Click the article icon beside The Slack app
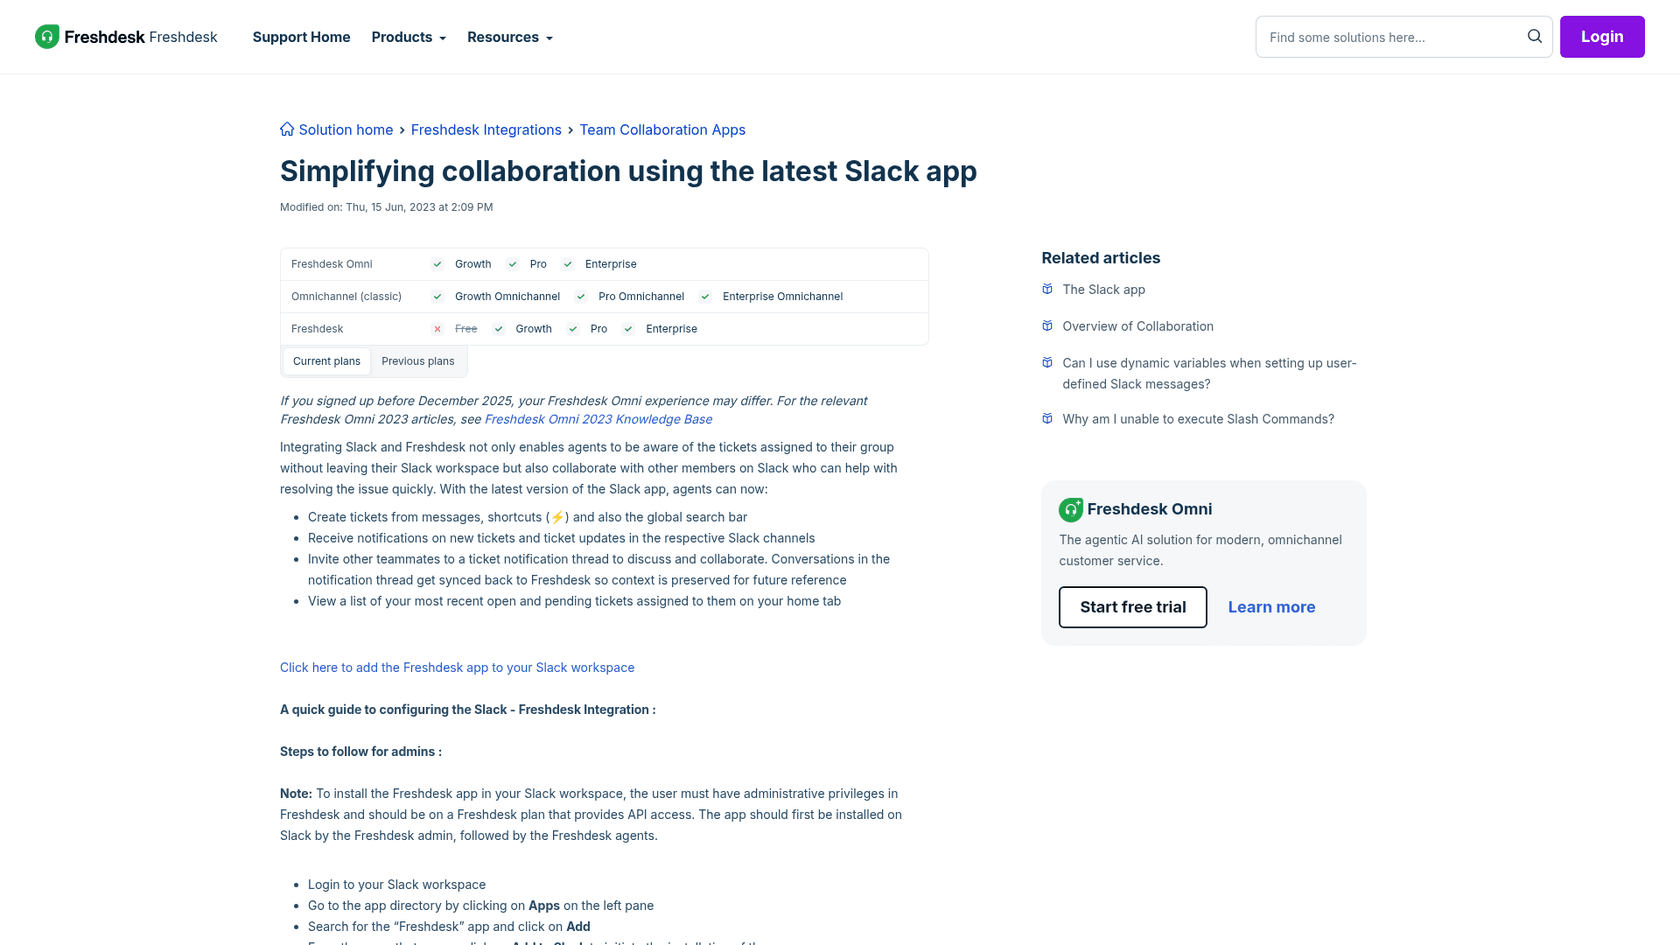 tap(1047, 289)
